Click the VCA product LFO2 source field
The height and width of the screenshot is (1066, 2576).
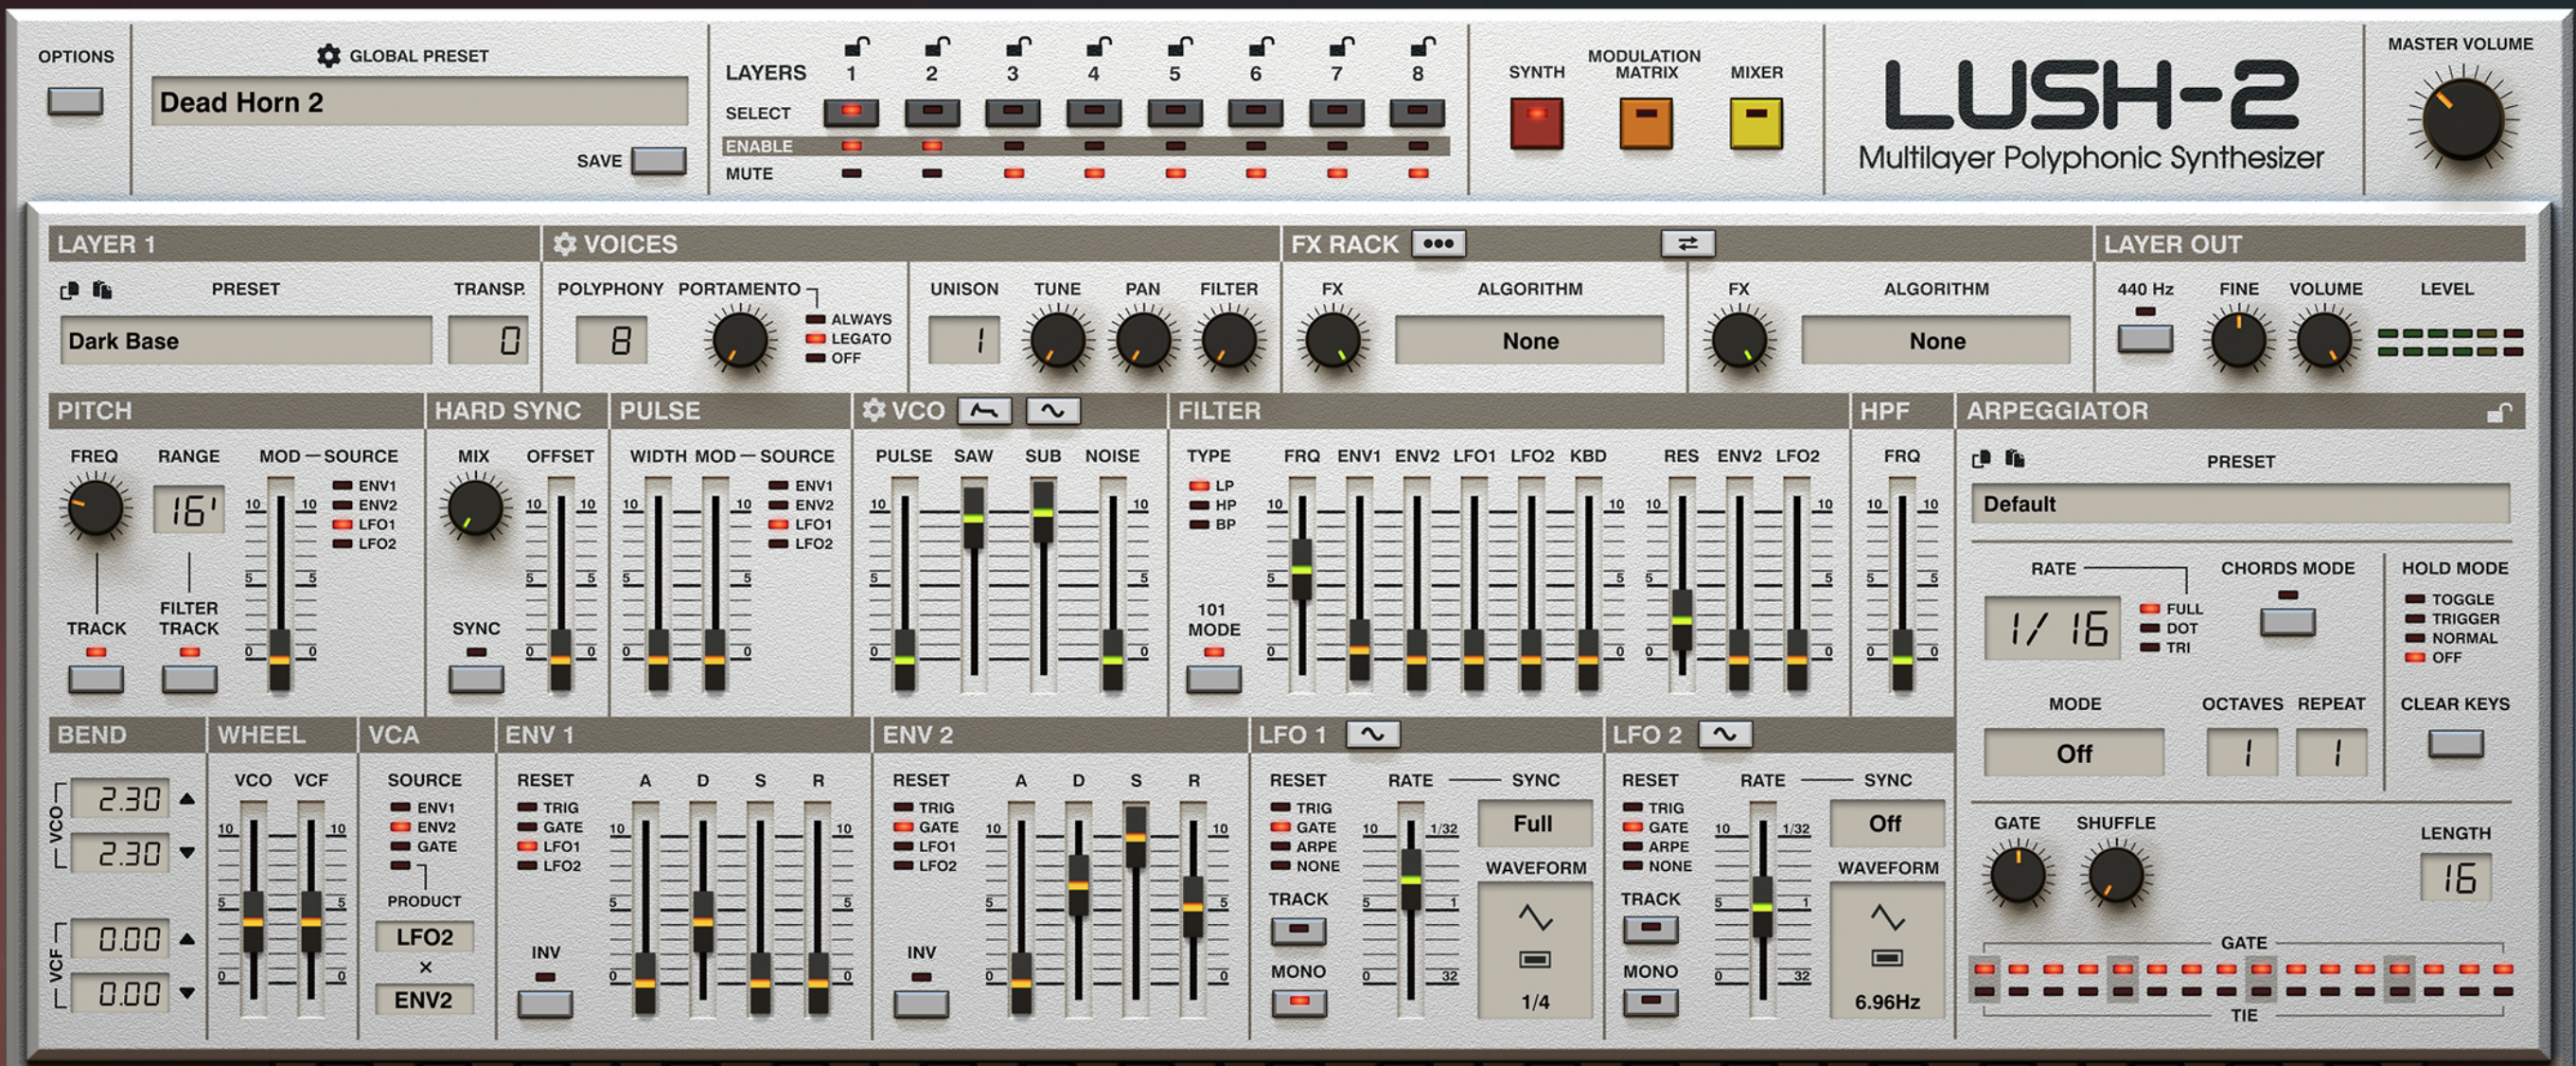424,937
